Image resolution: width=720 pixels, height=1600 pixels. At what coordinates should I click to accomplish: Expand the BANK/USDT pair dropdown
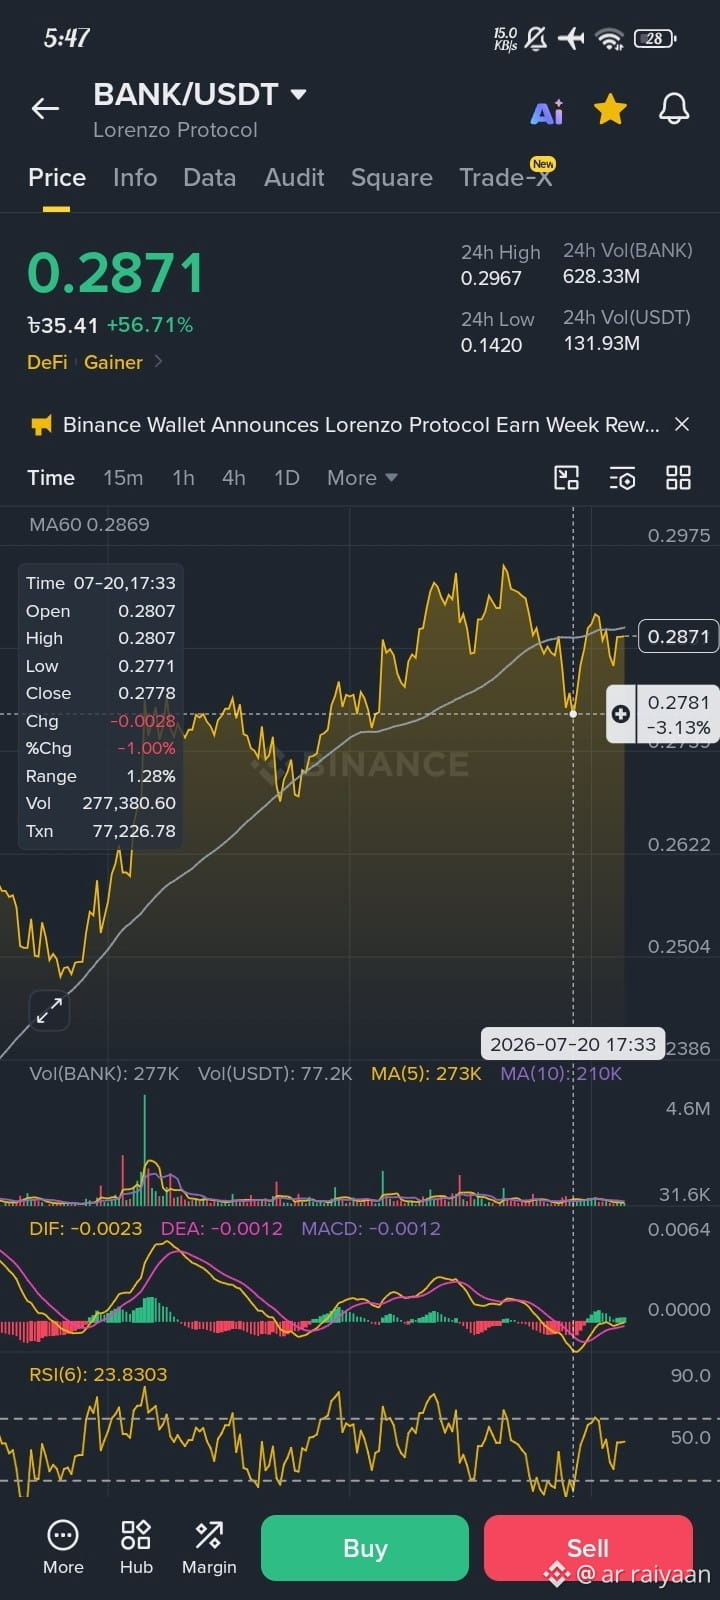tap(298, 95)
